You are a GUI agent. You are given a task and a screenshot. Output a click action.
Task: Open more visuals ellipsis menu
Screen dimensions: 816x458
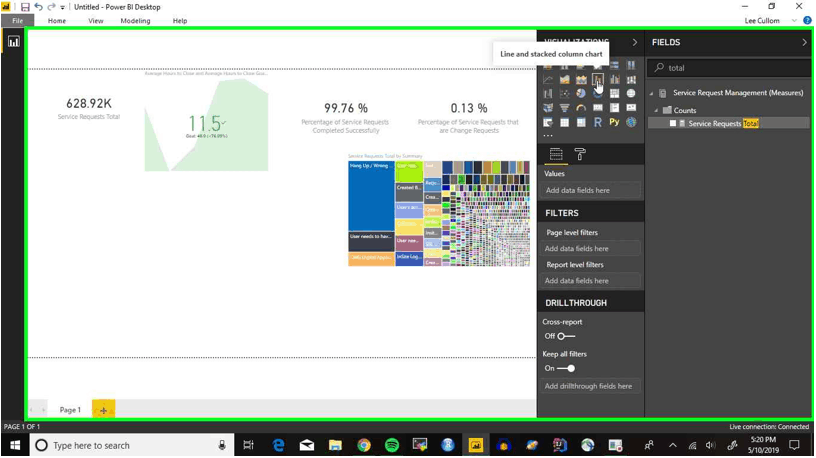point(548,136)
